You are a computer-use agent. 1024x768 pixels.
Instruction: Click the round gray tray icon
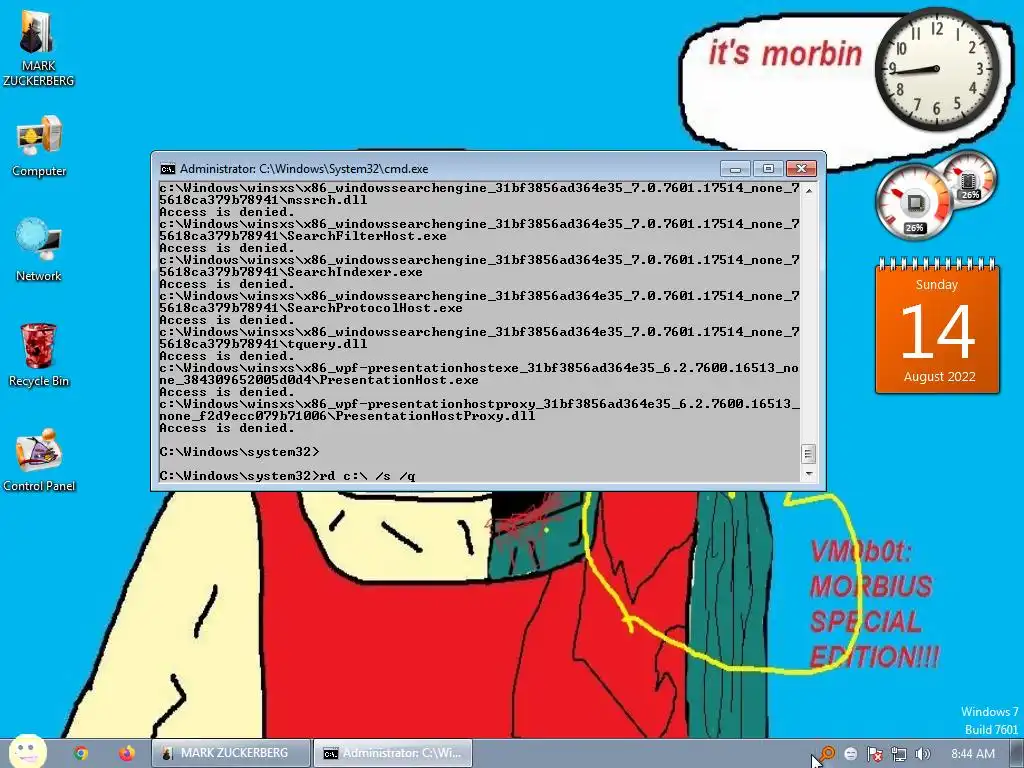(850, 754)
